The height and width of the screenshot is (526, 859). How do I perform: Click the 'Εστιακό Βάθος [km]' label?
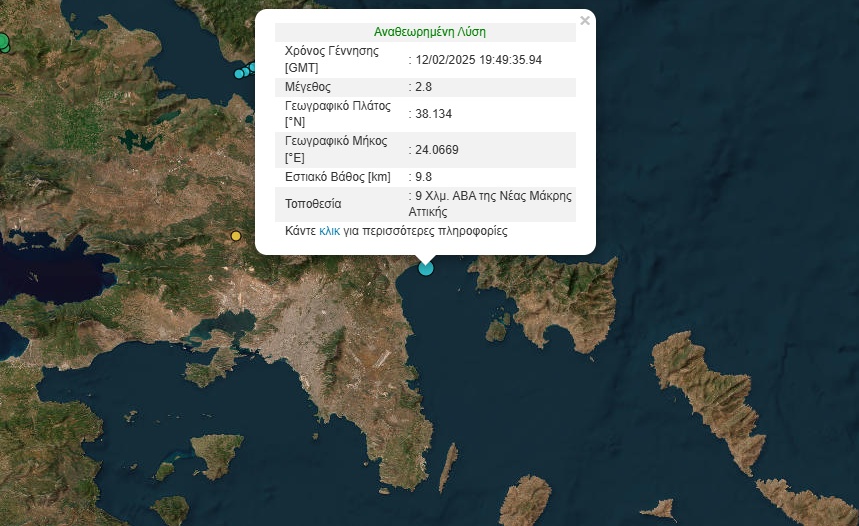click(x=337, y=177)
